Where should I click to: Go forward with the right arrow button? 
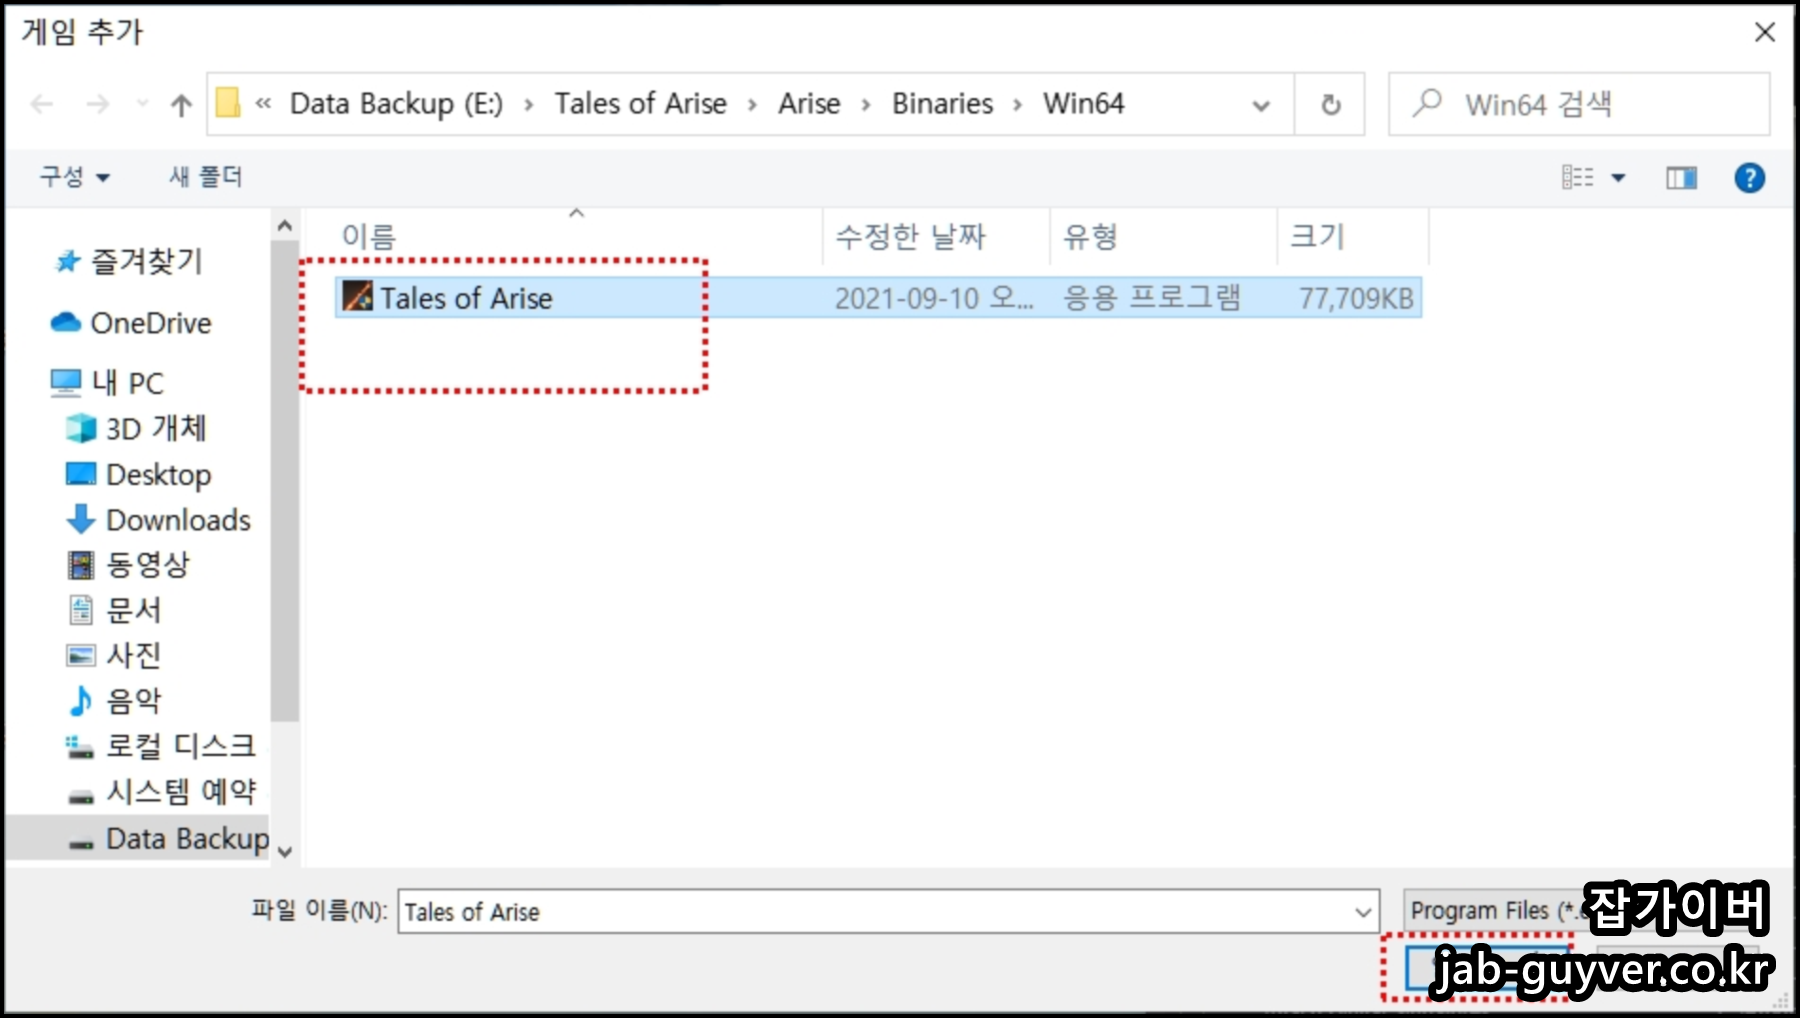coord(97,104)
